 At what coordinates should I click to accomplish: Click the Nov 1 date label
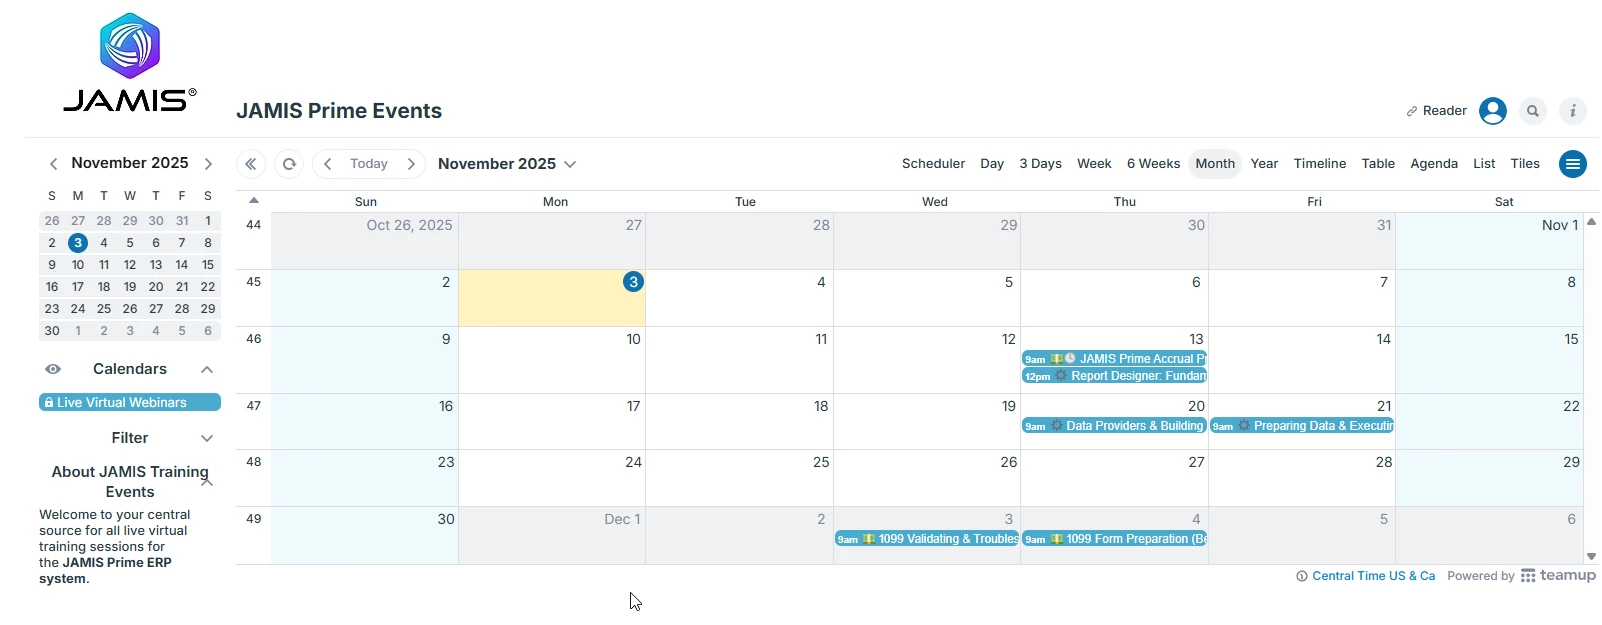tap(1560, 225)
